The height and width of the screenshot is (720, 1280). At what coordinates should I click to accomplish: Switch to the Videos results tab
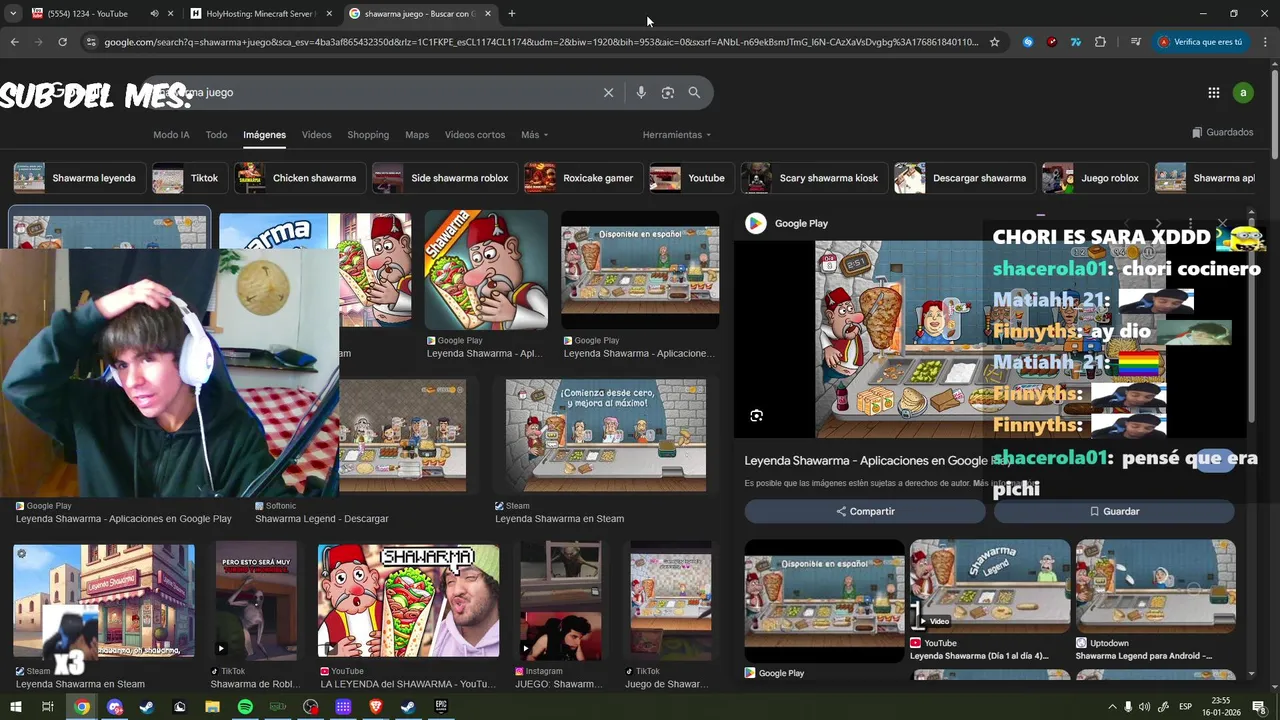point(316,135)
